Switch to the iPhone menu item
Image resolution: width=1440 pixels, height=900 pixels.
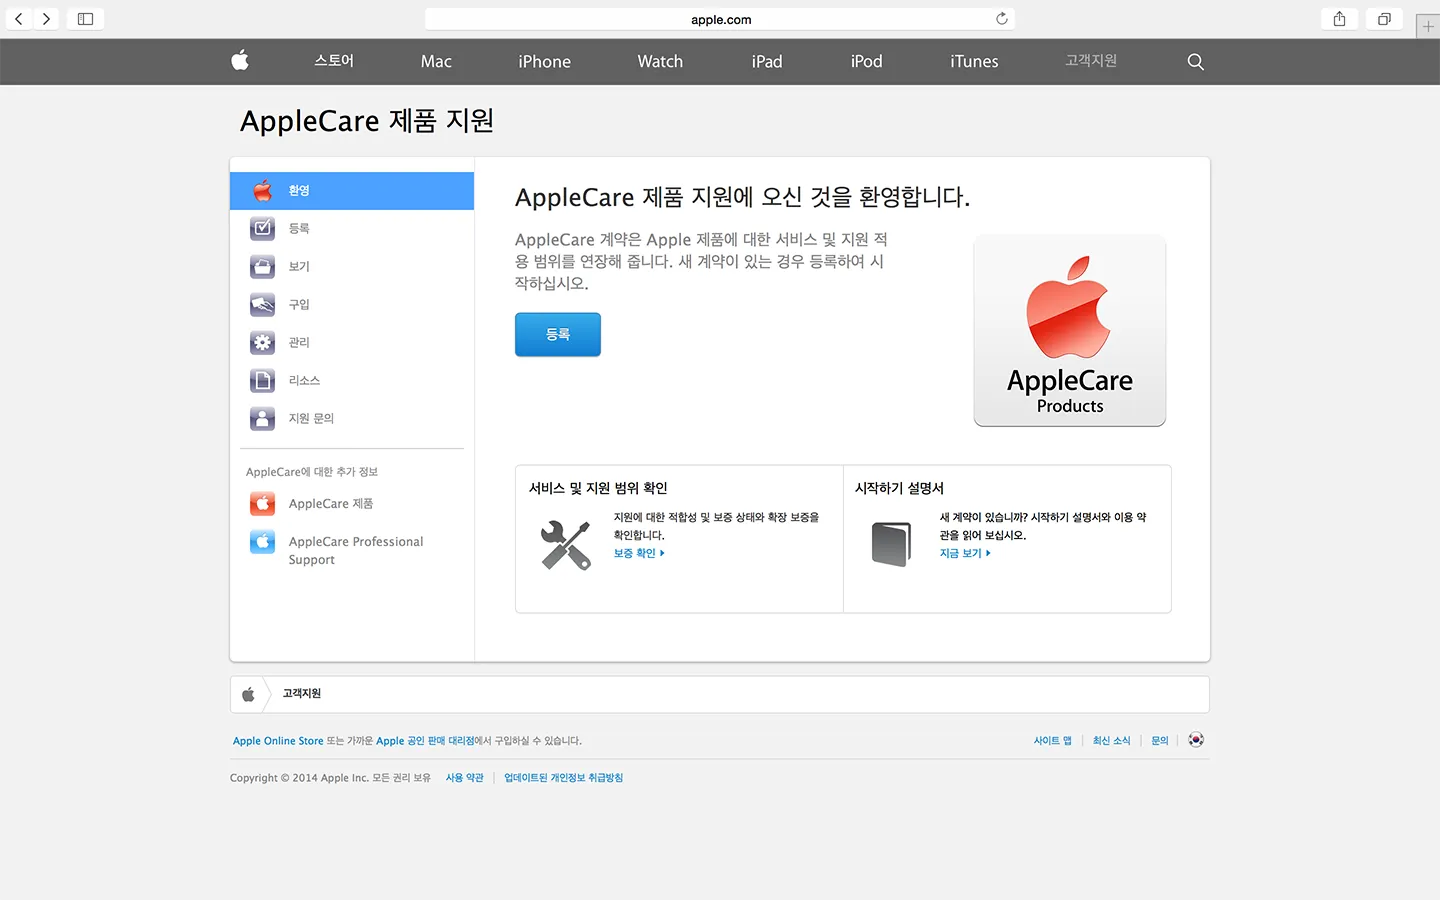[x=543, y=61]
